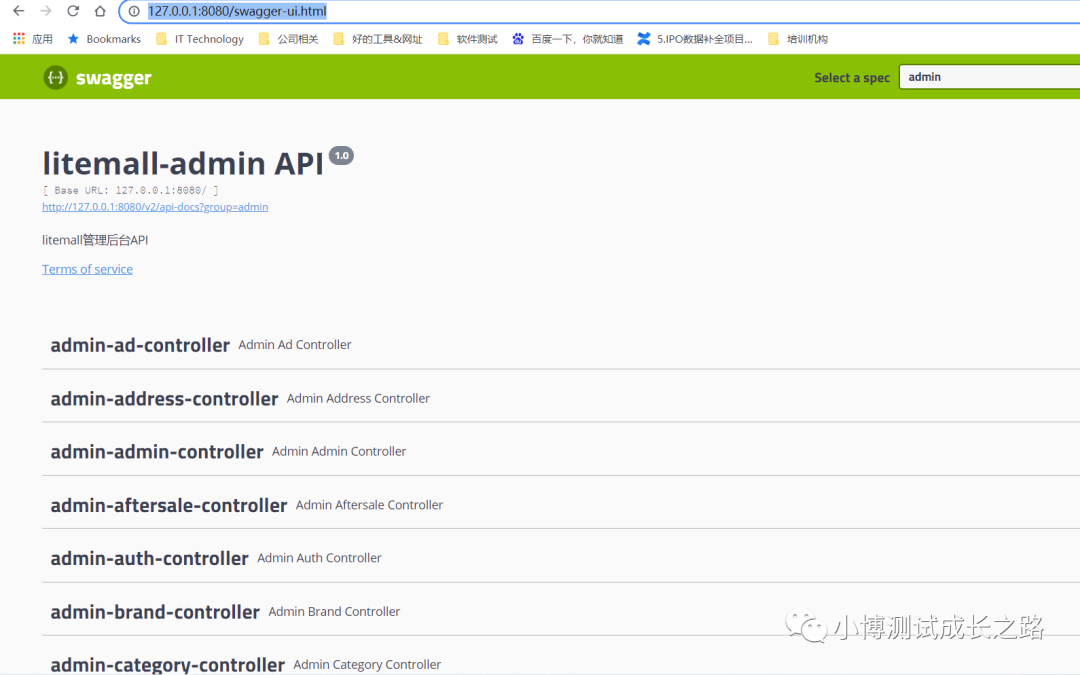Expand admin-auth-controller section
Screen dimensions: 1080x675
[561, 558]
